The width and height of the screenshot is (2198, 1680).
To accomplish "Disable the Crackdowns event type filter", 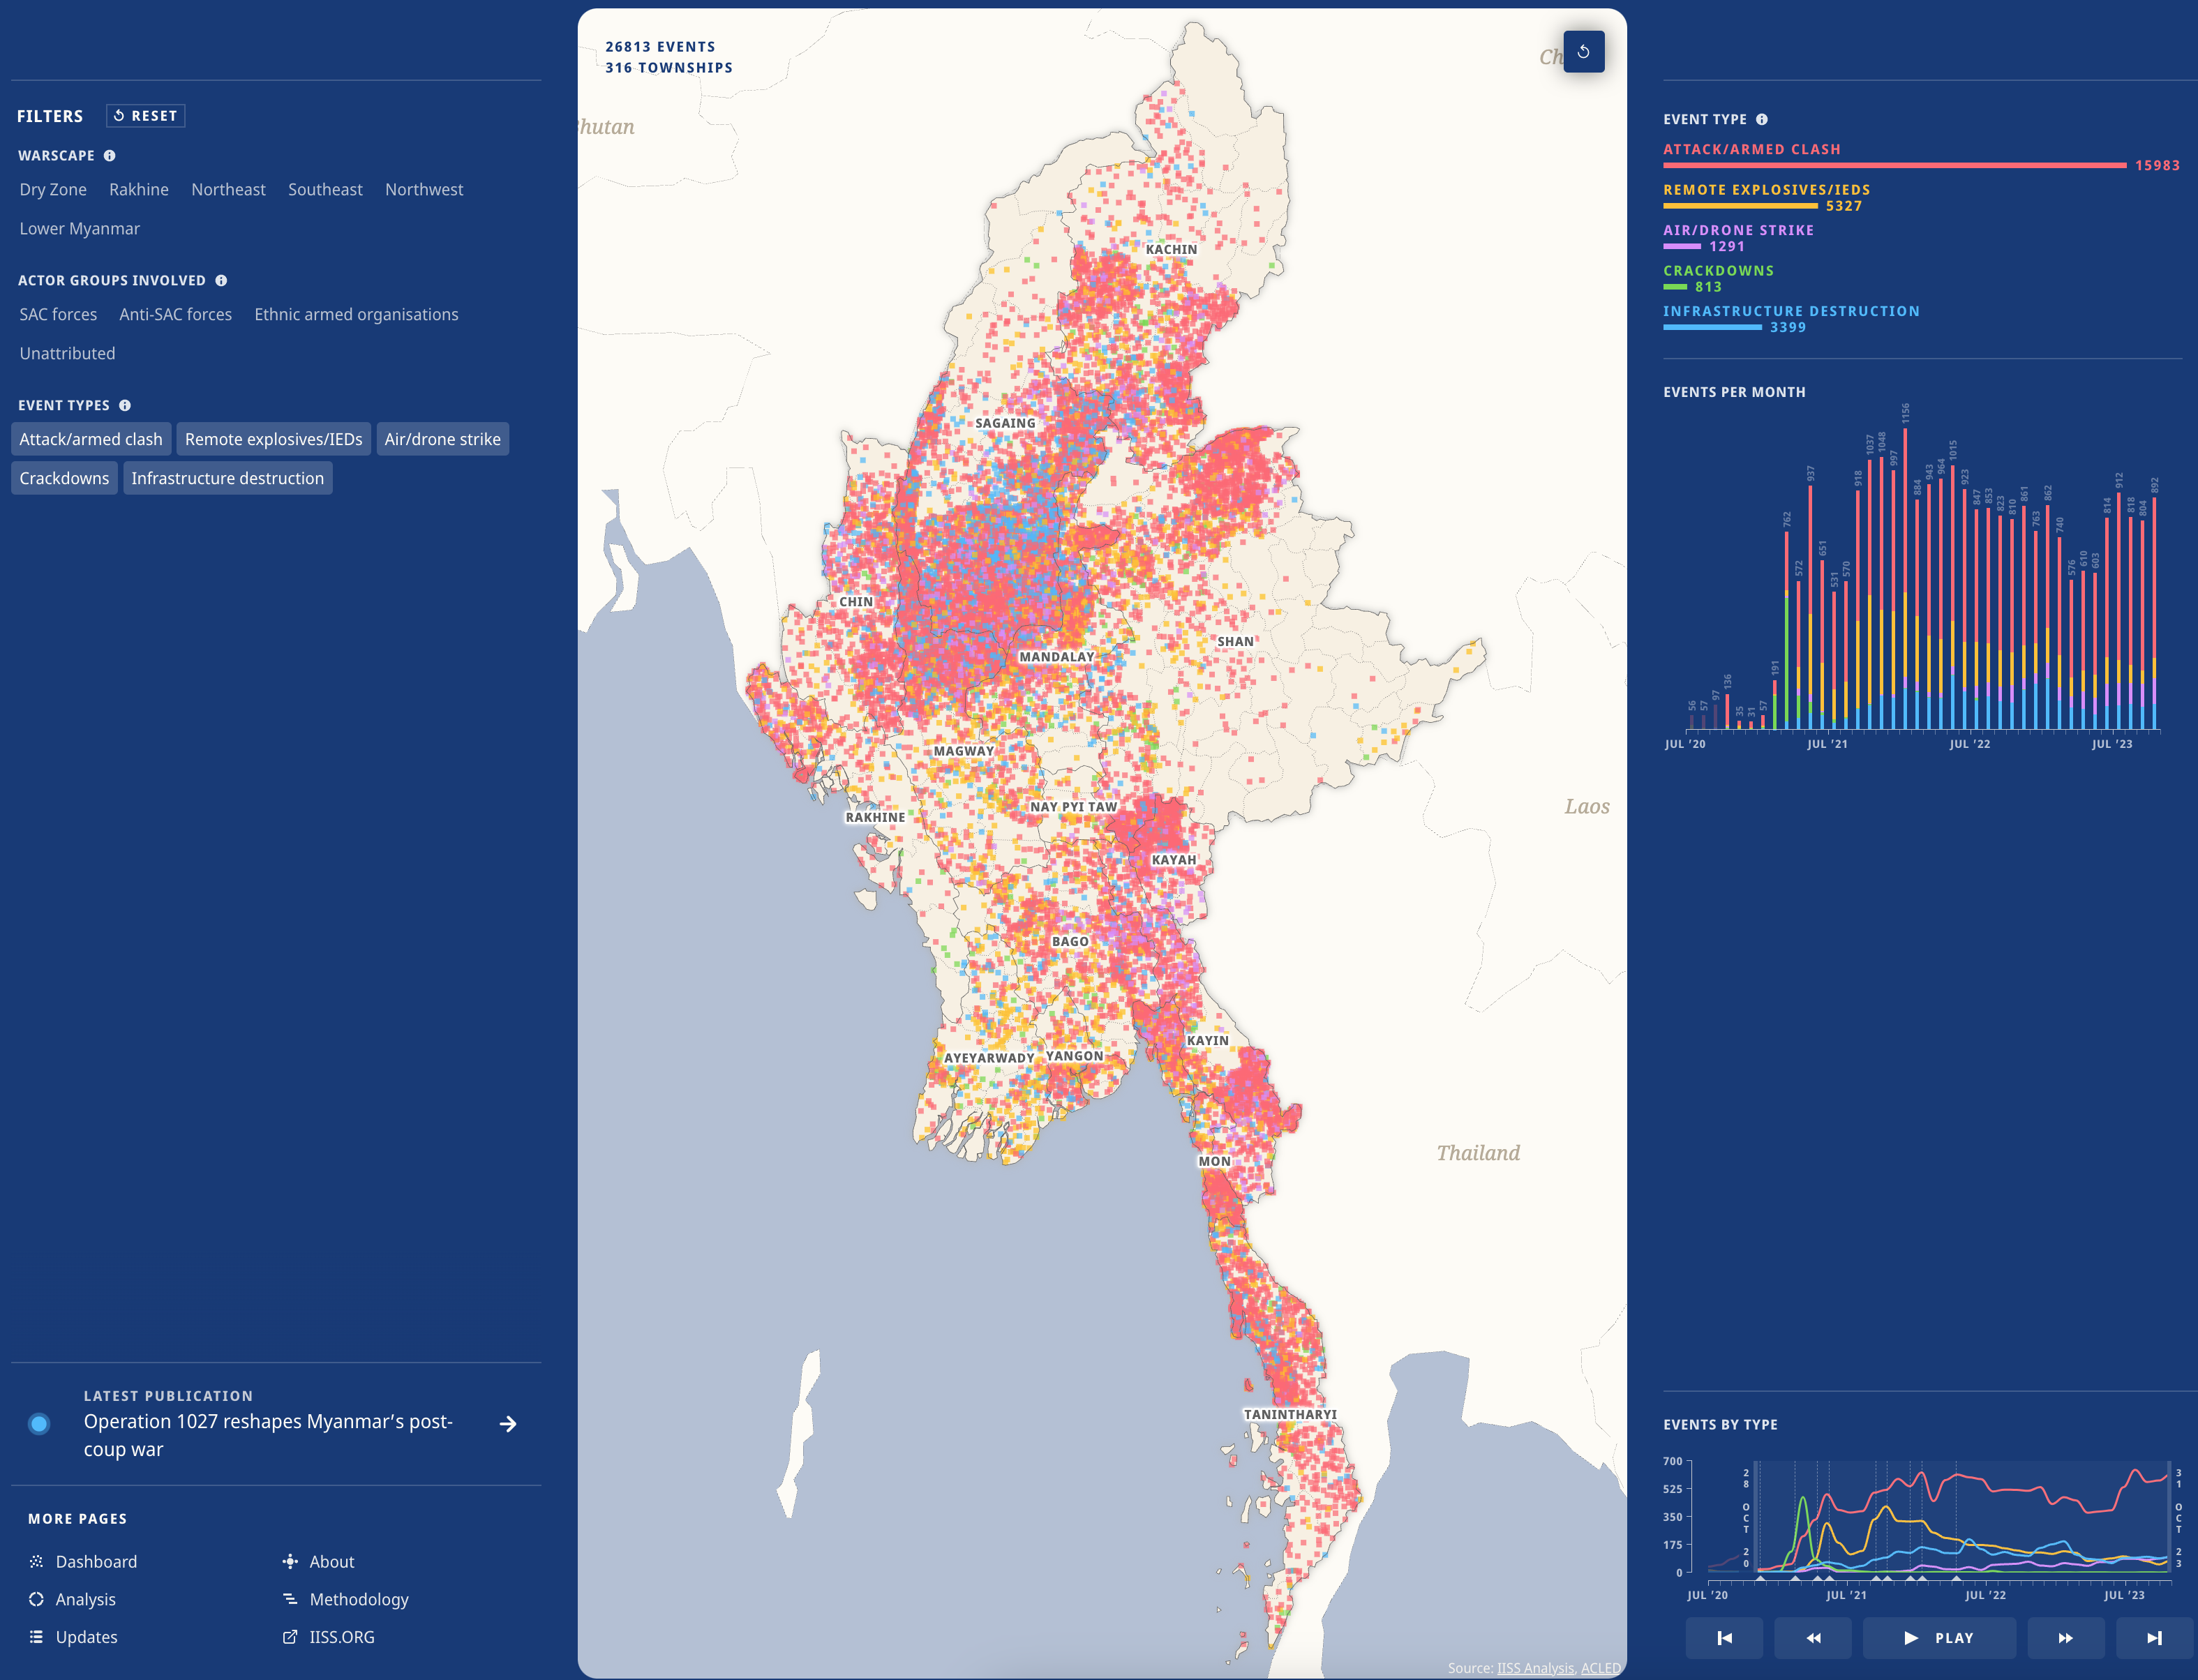I will click(64, 478).
